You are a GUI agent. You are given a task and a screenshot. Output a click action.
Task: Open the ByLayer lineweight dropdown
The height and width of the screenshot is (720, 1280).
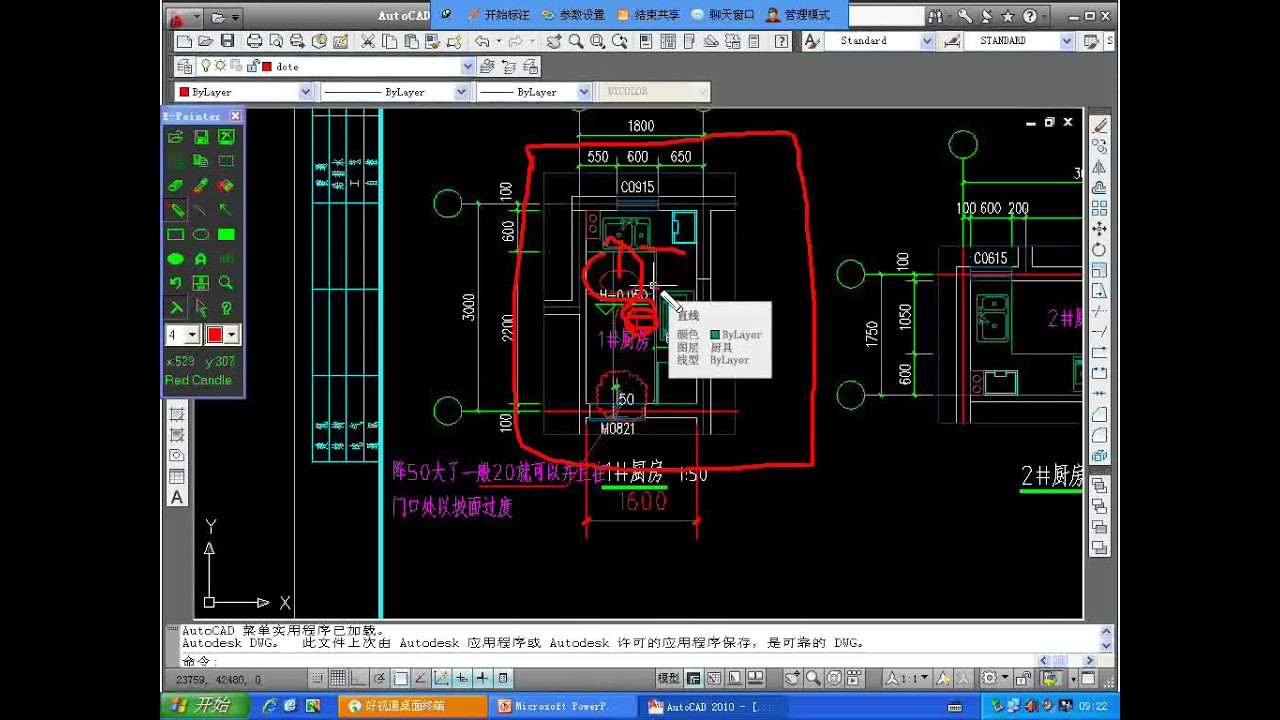point(583,92)
